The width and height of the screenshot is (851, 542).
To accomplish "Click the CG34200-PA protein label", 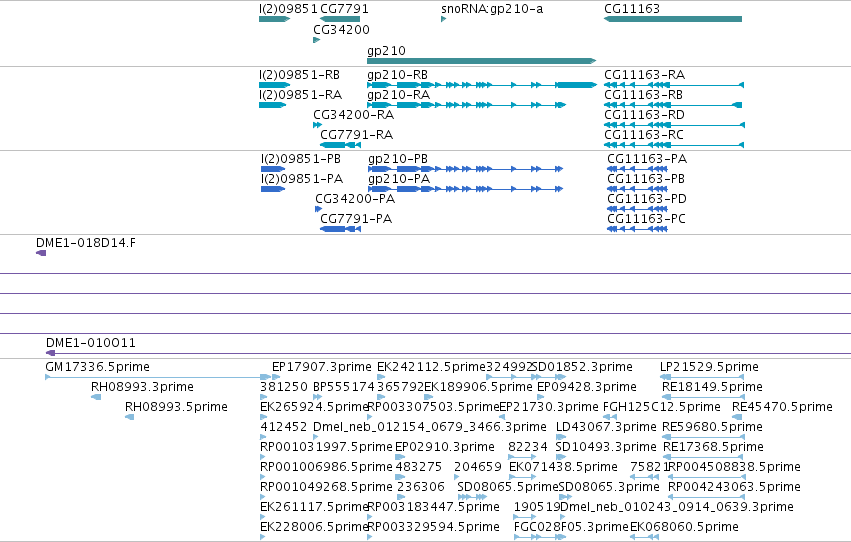I will click(355, 199).
